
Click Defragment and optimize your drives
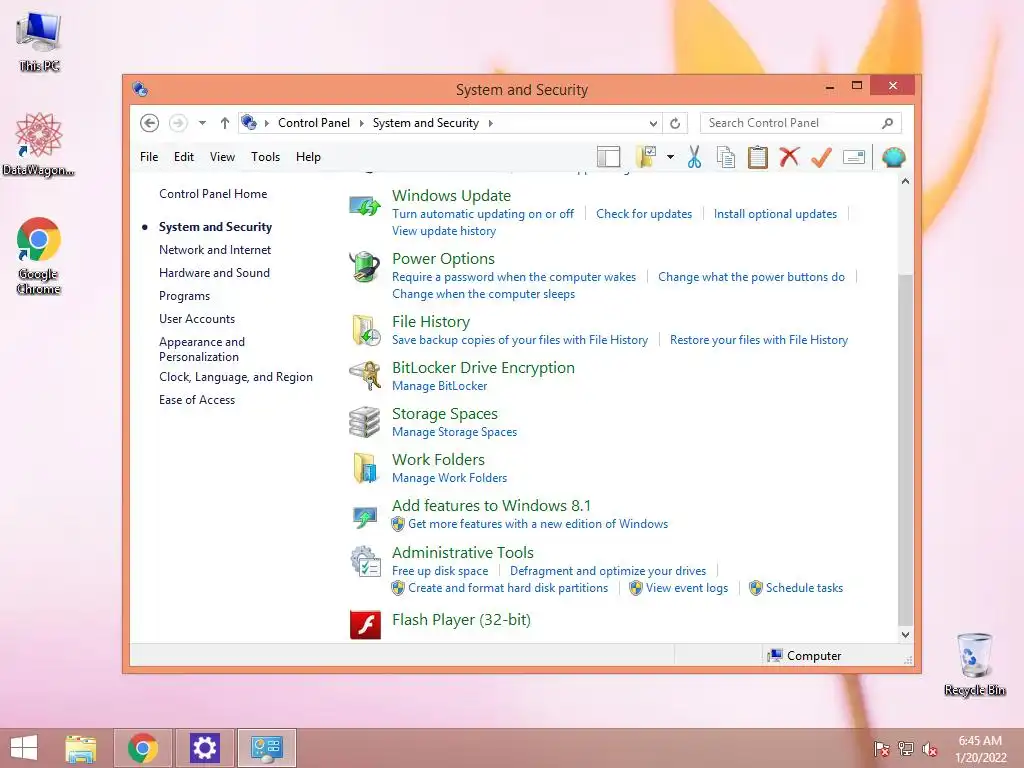608,571
